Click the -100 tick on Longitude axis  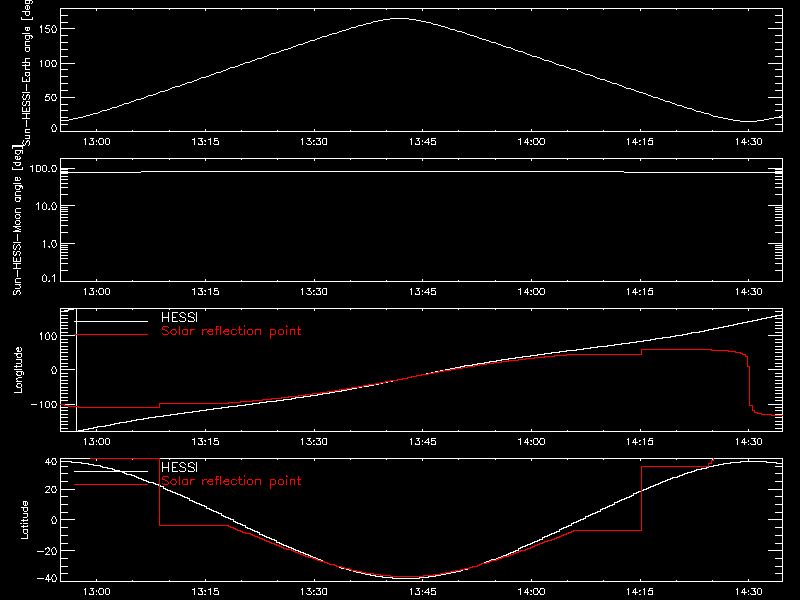tap(44, 405)
